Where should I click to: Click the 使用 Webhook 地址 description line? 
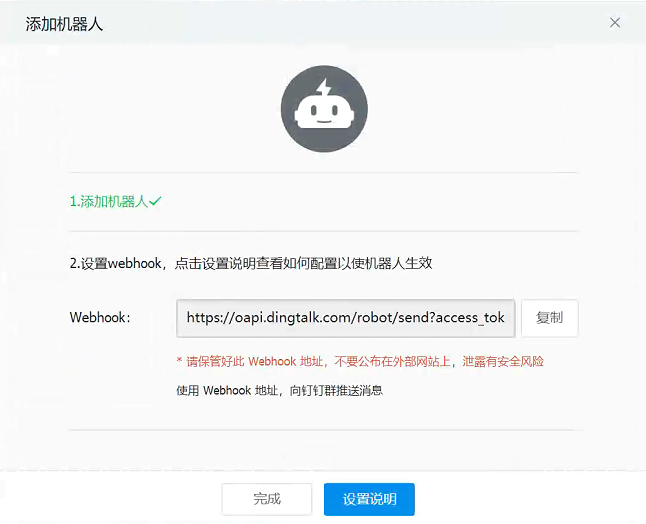tap(279, 390)
